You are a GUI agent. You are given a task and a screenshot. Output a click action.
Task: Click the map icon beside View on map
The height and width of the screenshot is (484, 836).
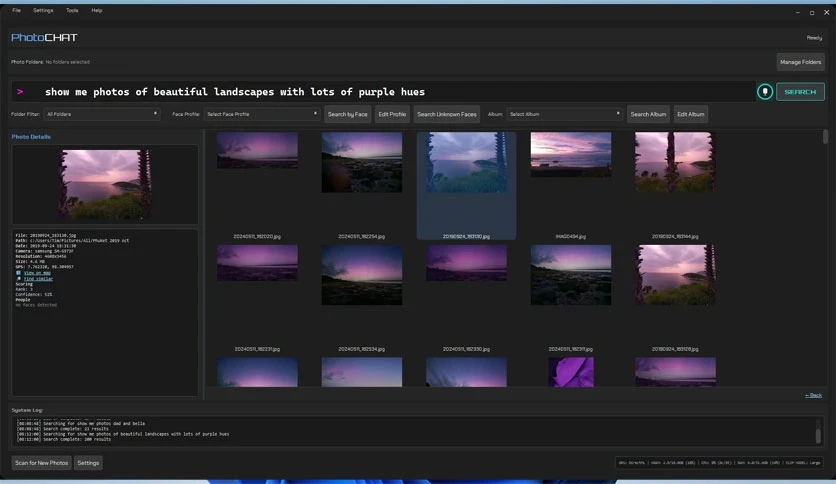pyautogui.click(x=18, y=273)
